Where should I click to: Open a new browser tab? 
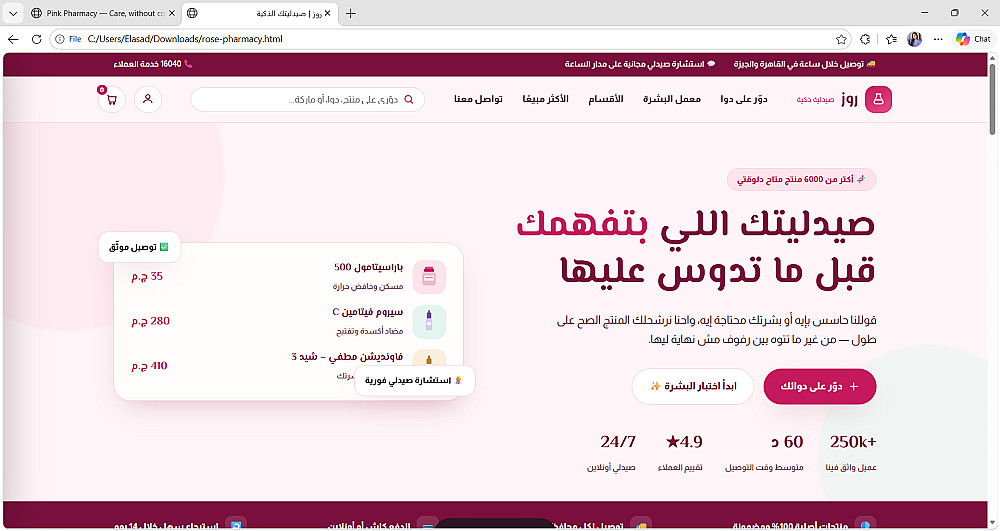(x=350, y=13)
